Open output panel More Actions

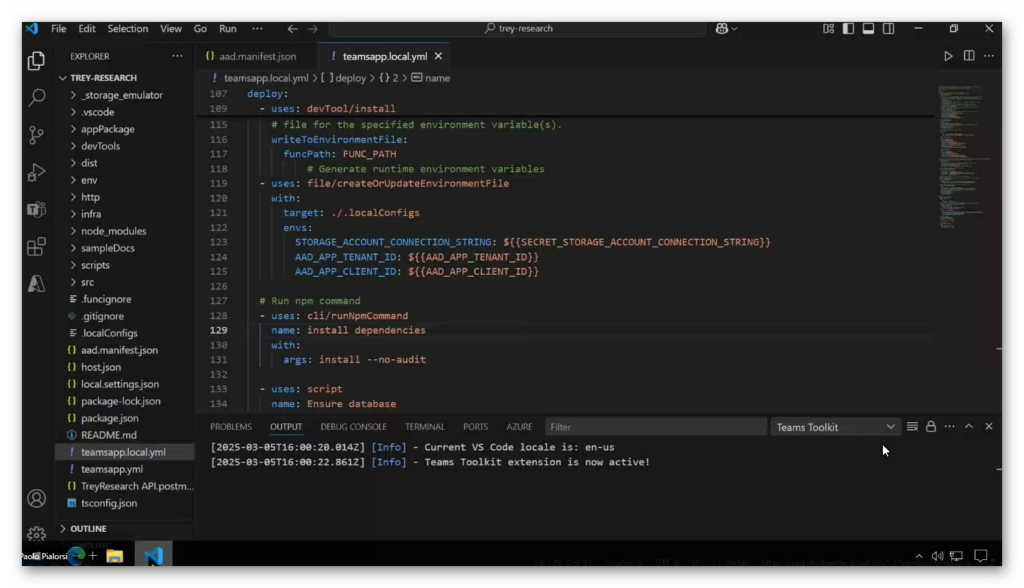tap(950, 427)
